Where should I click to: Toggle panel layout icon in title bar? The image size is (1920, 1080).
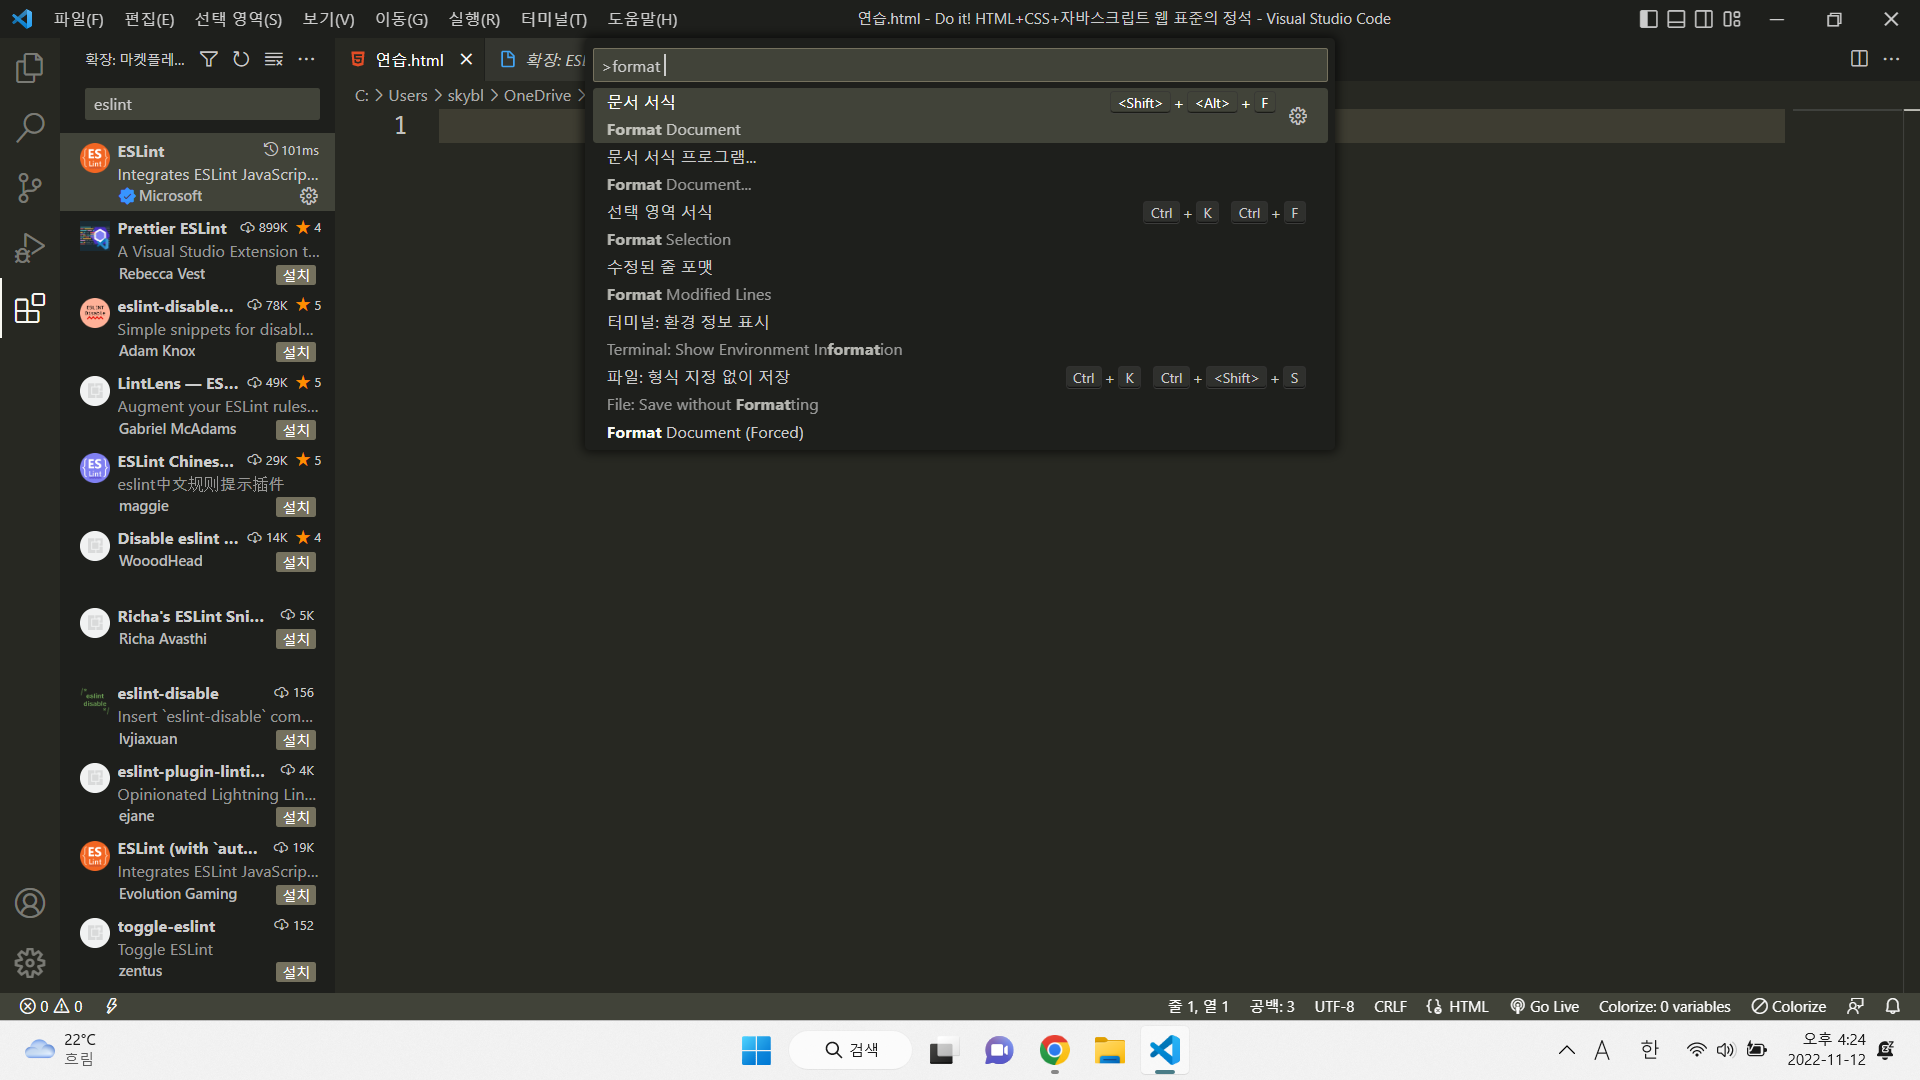[x=1677, y=19]
